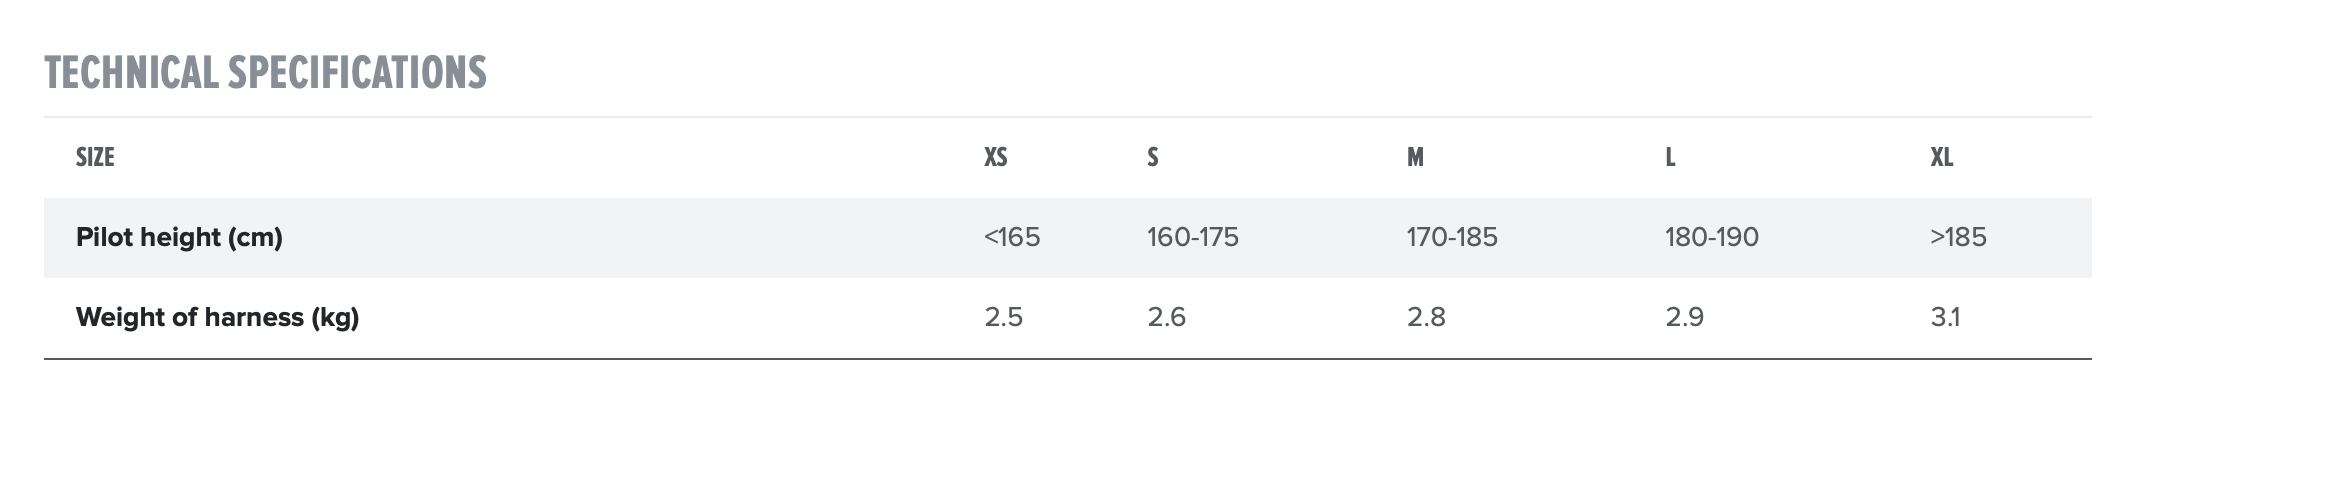Click the Technical Specifications heading

(265, 73)
